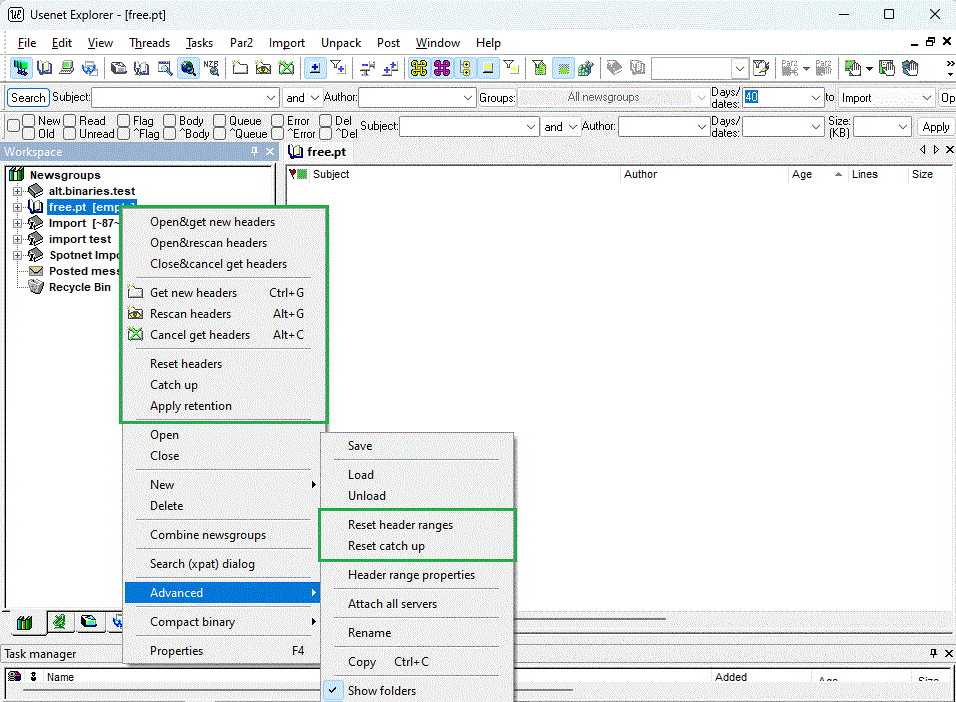The height and width of the screenshot is (702, 956).
Task: Open the Days/dates dropdown showing 40
Action: (814, 97)
